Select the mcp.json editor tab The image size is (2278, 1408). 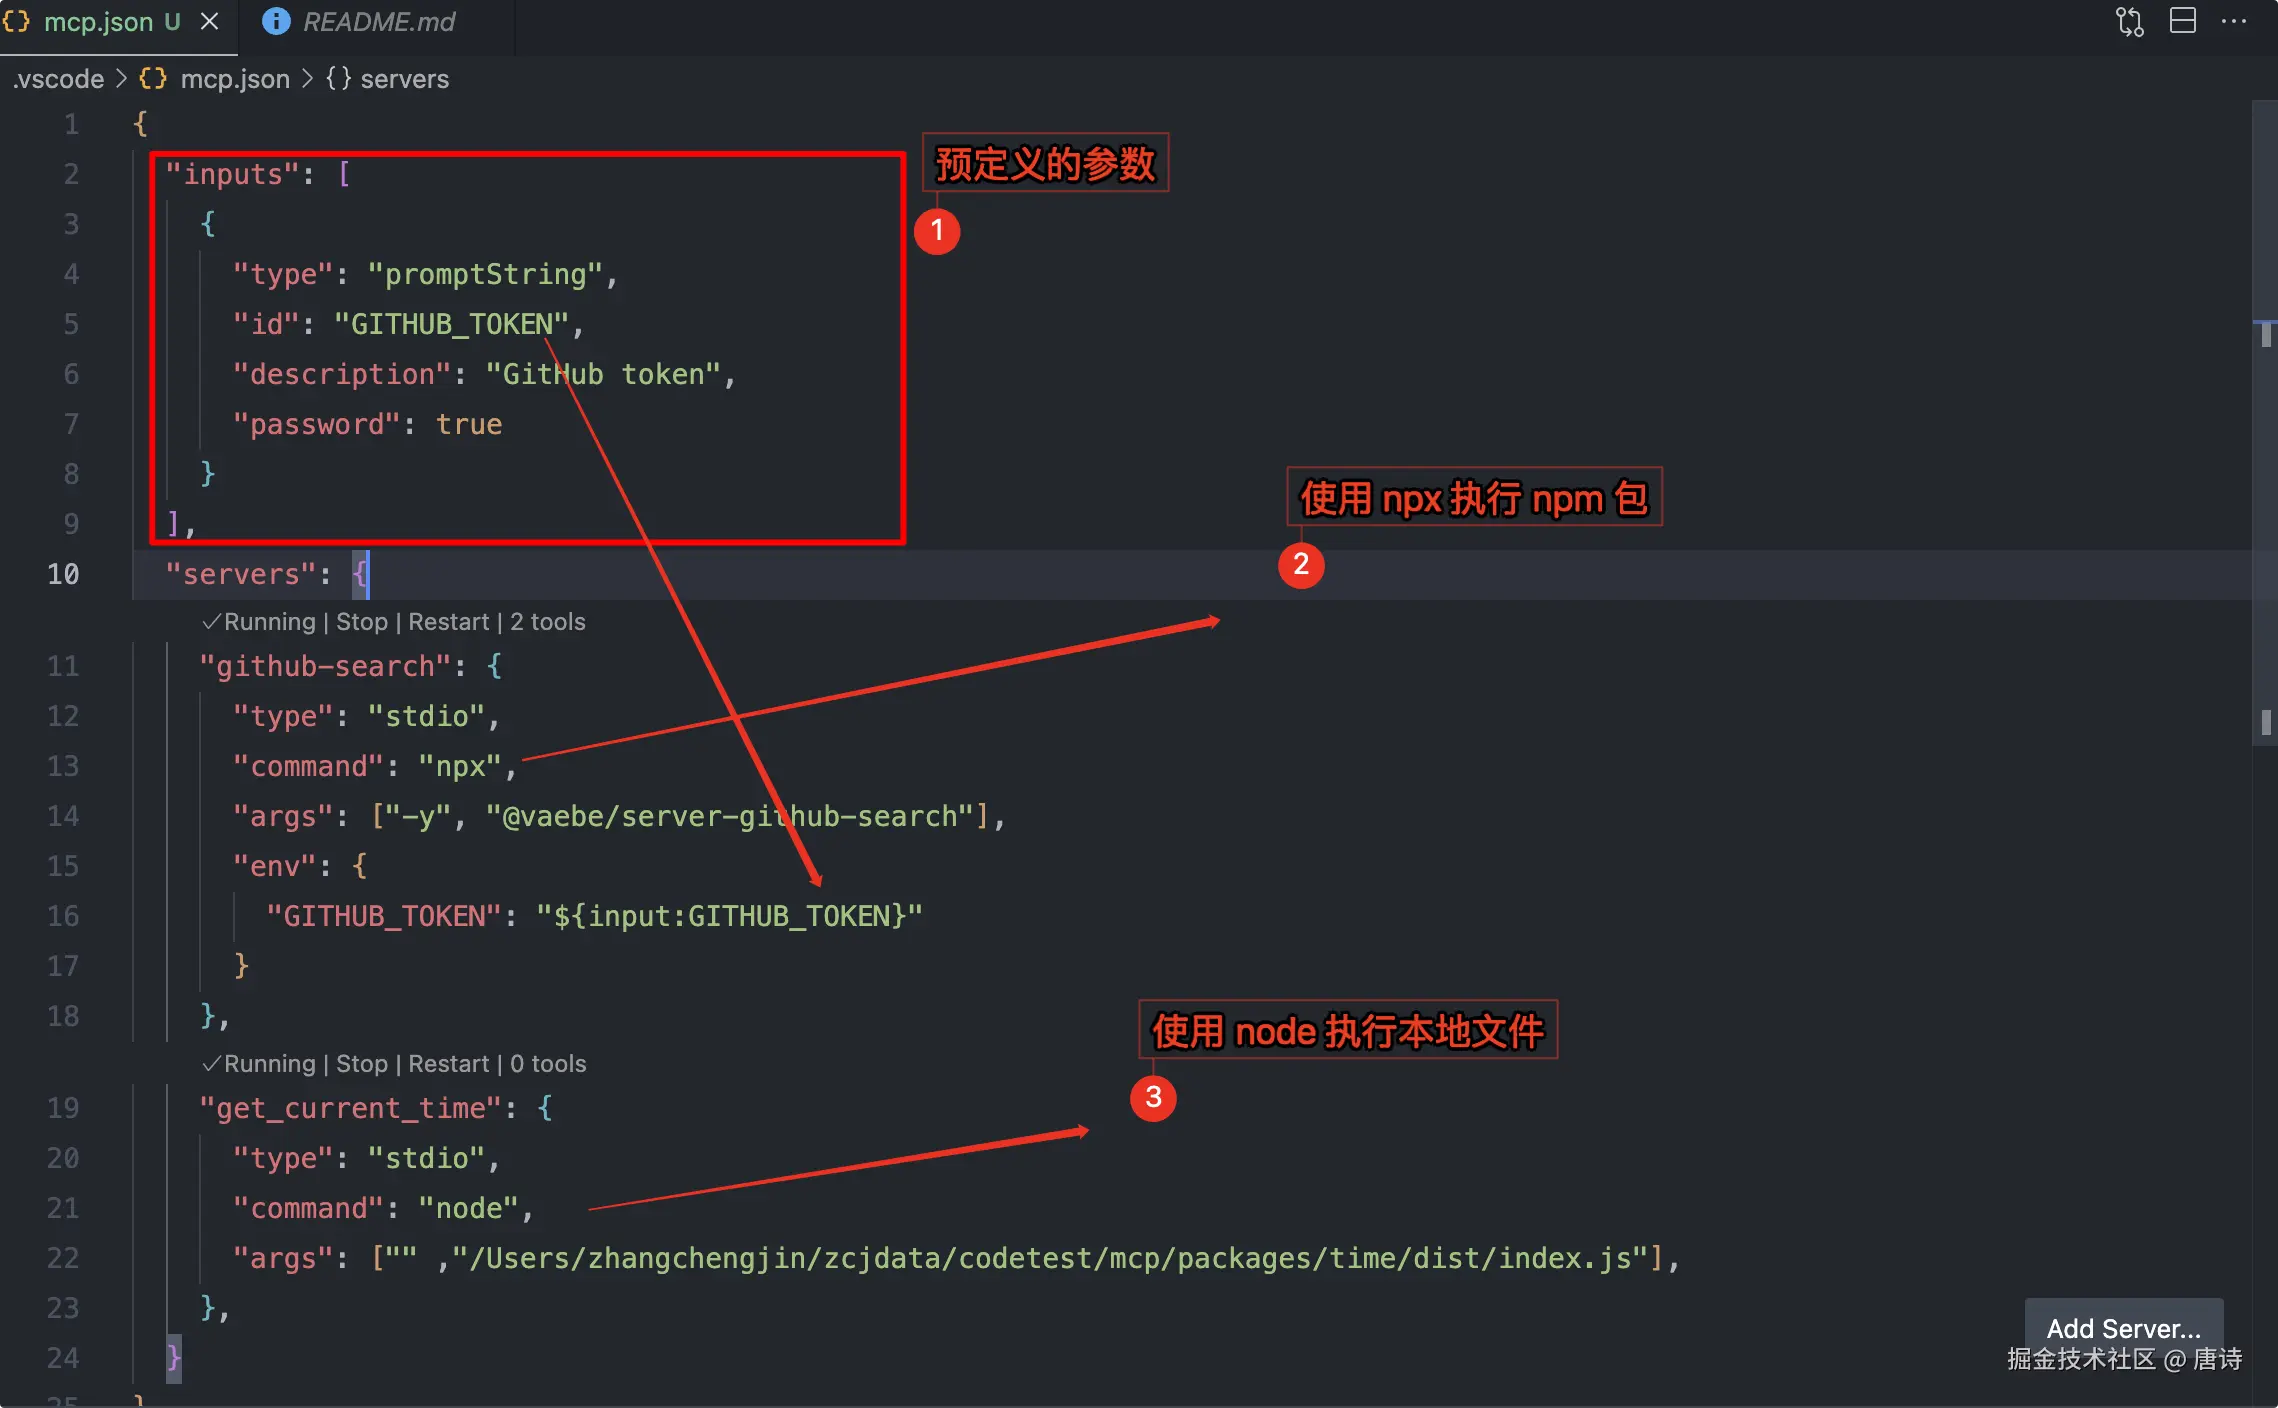click(98, 21)
